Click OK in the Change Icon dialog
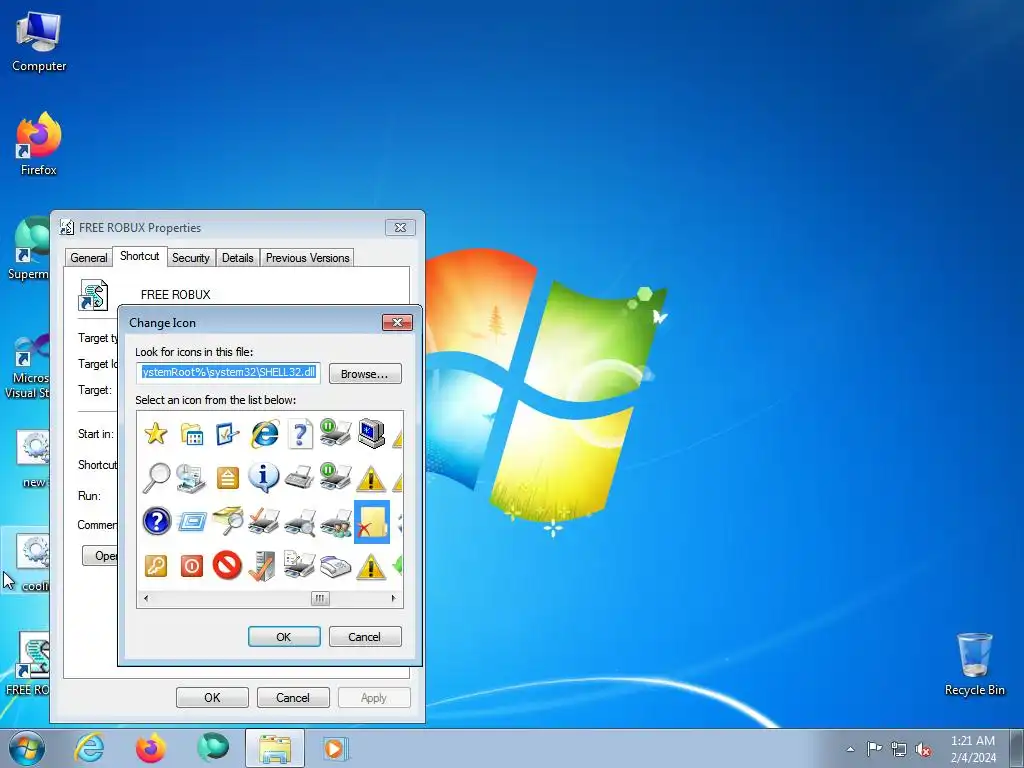The height and width of the screenshot is (768, 1024). click(284, 637)
